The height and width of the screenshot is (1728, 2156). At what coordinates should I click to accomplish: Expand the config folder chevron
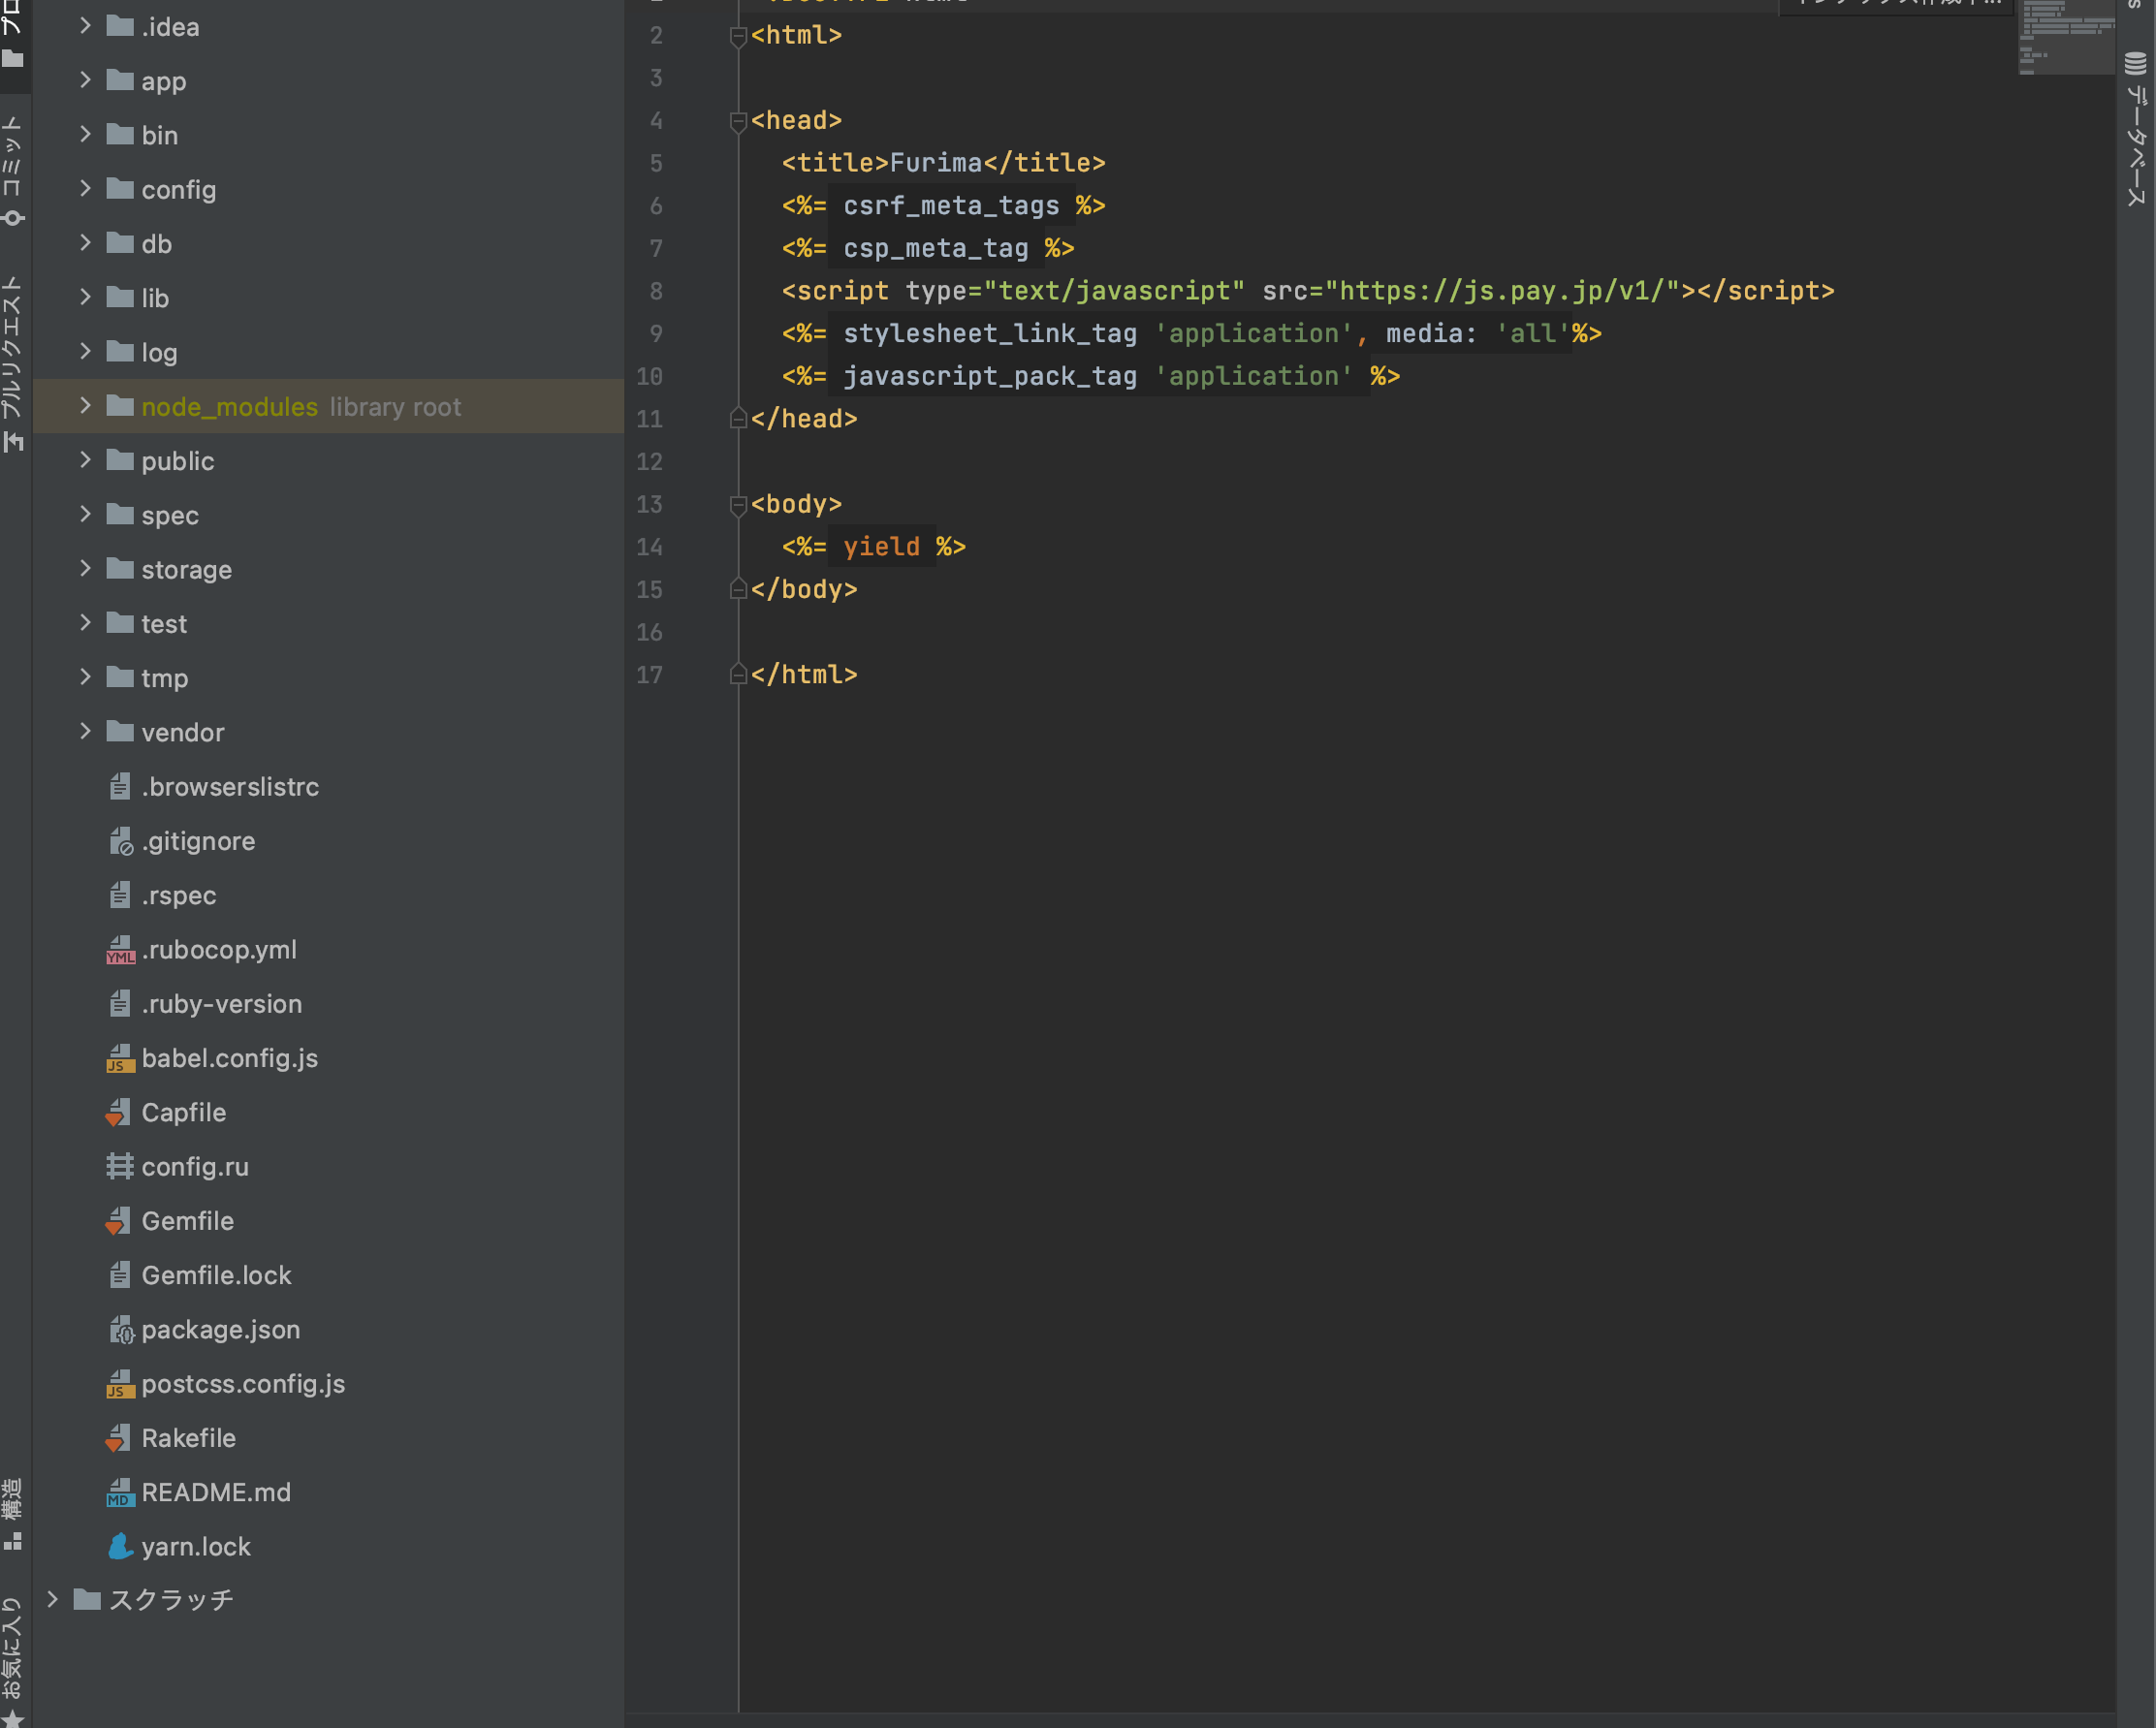[x=85, y=188]
